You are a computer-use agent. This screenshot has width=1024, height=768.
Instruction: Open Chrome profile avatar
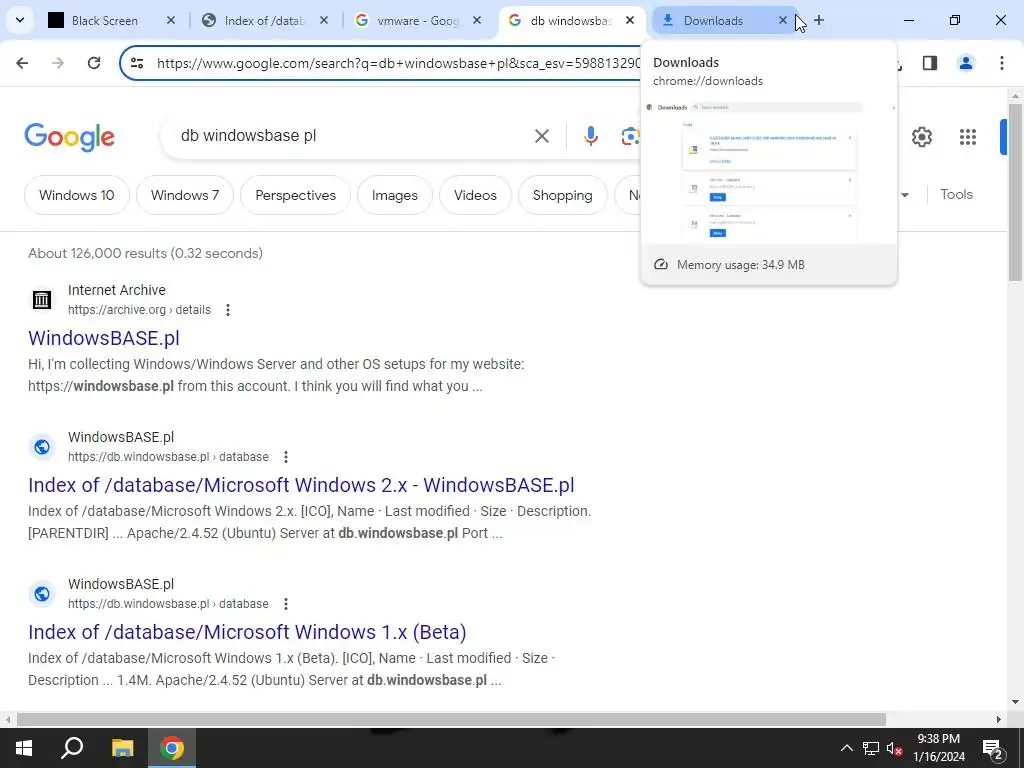pos(966,63)
